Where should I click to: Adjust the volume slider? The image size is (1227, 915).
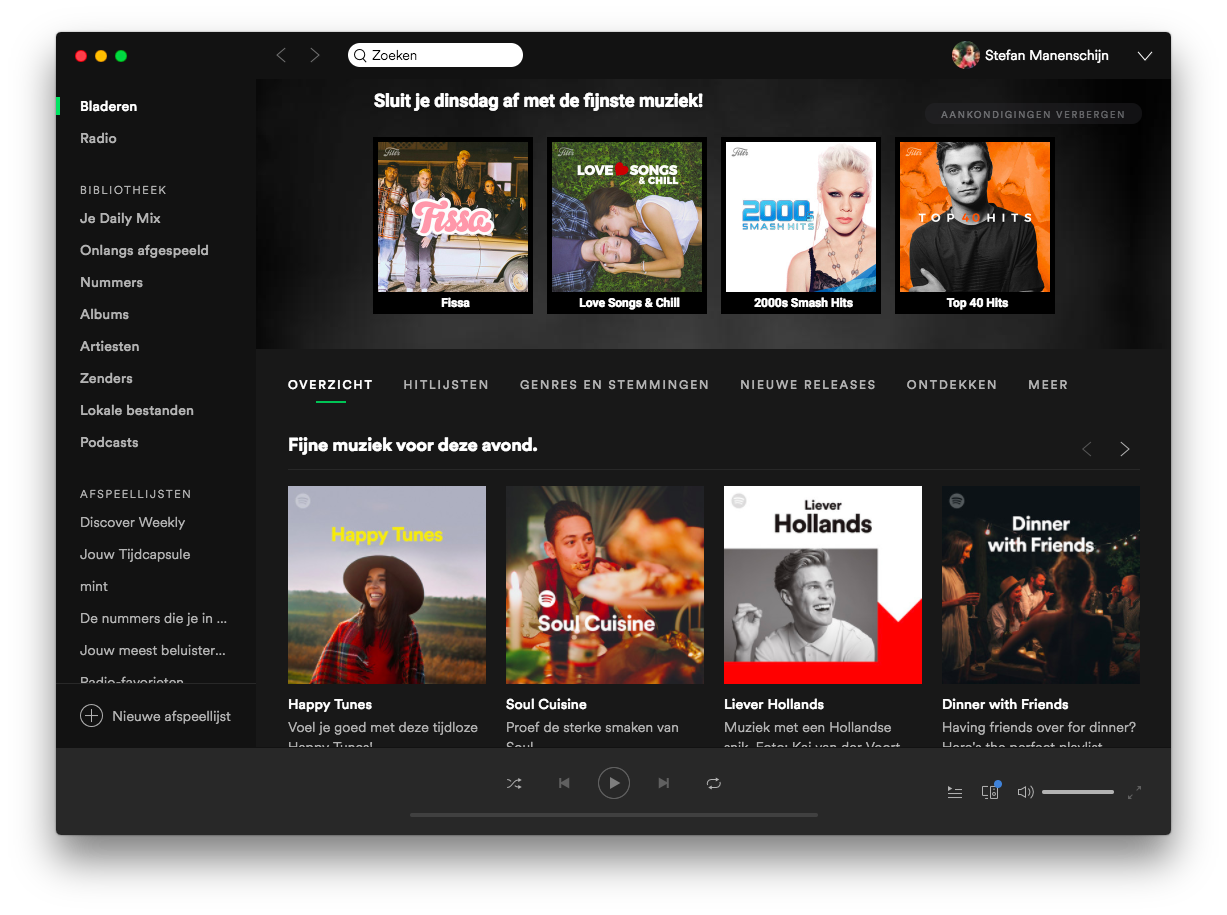[x=1078, y=792]
